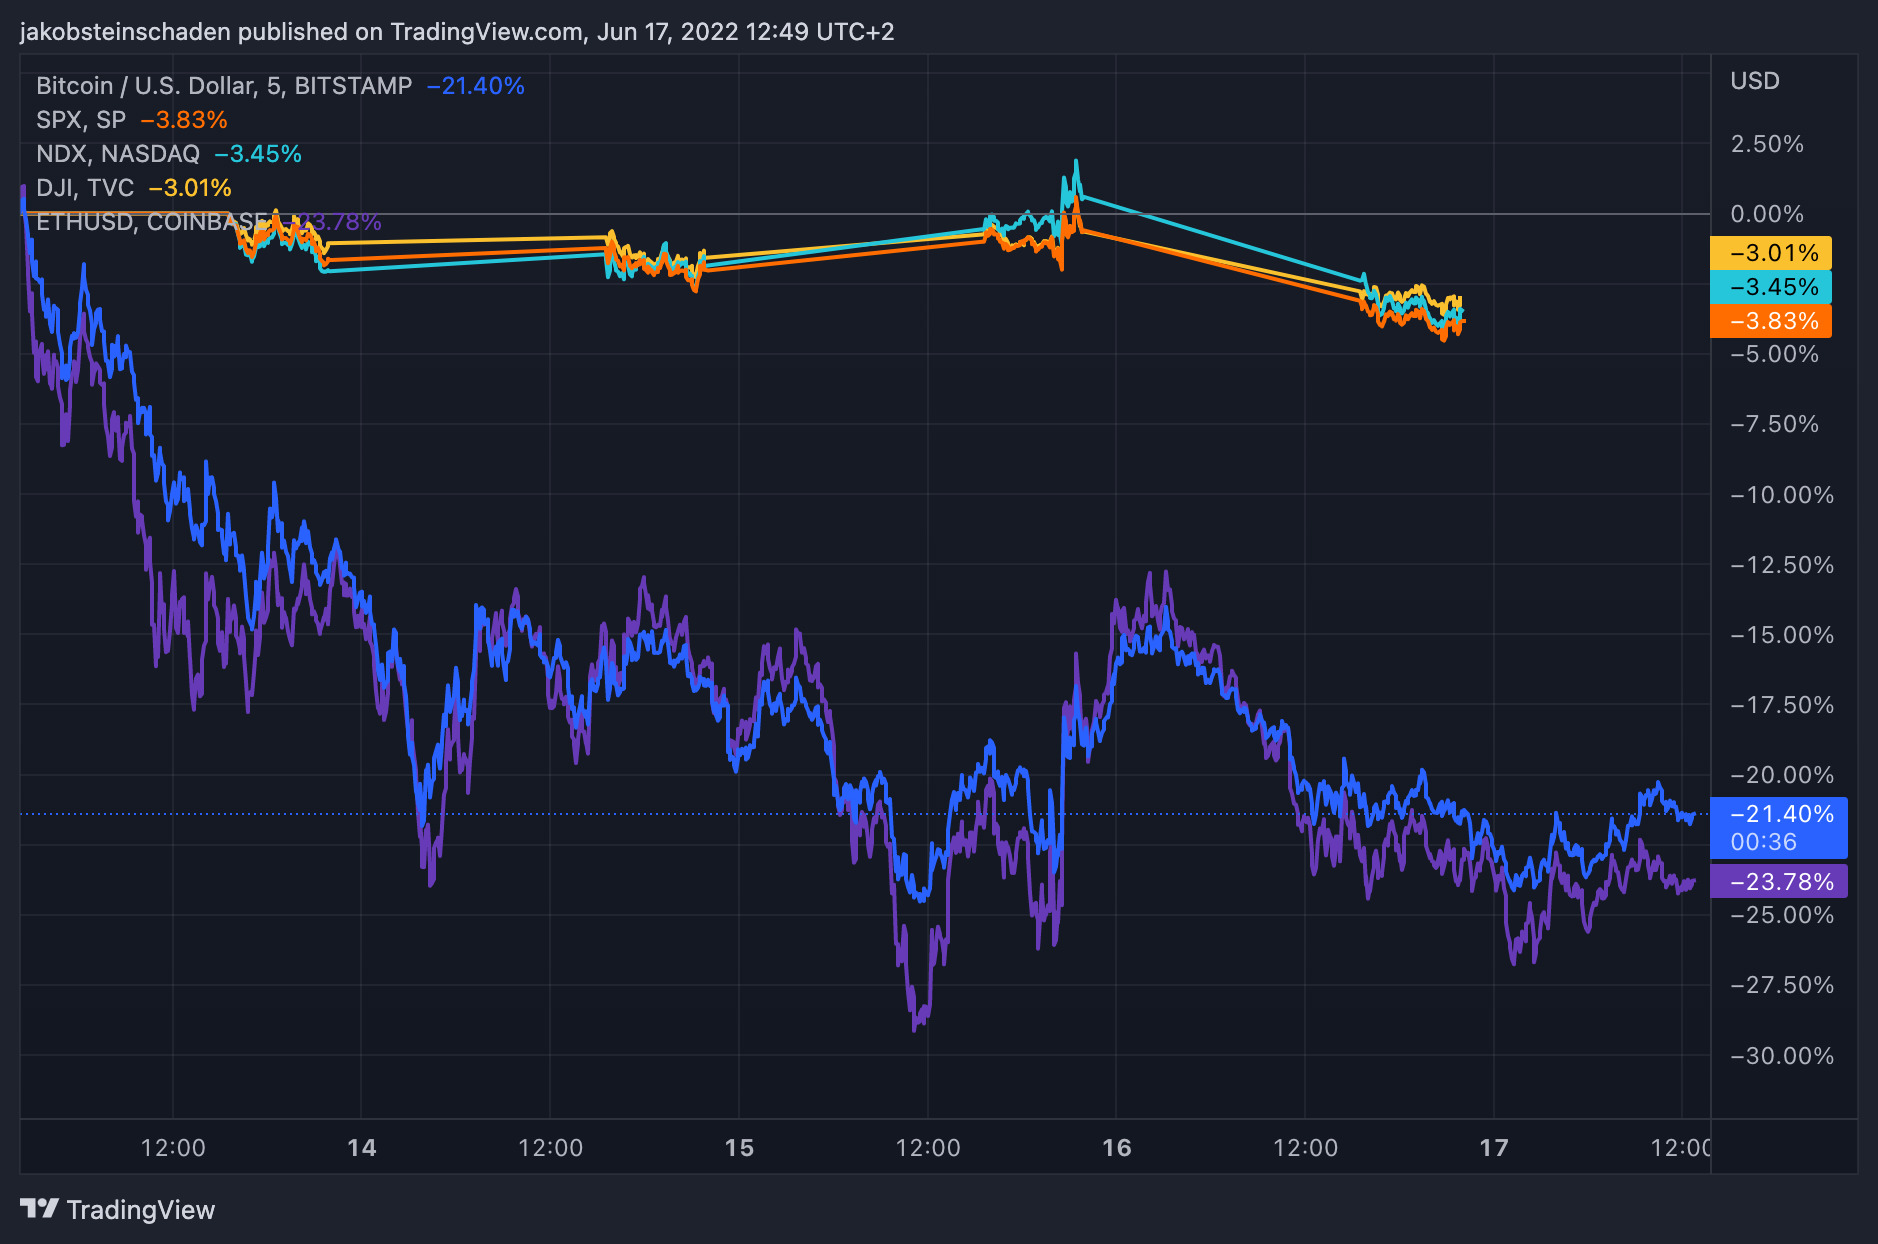Screen dimensions: 1878x1244
Task: Click the date label 16 on time axis
Action: point(1117,1148)
